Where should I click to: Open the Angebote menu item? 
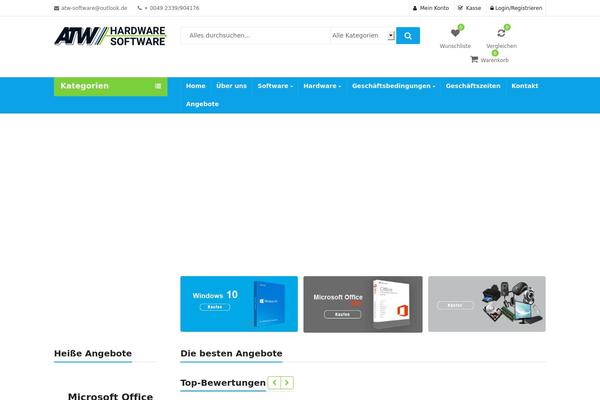coord(202,104)
